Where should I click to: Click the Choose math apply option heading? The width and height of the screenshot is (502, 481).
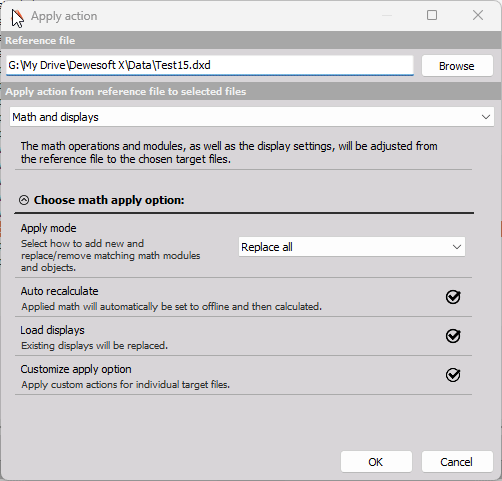[109, 200]
